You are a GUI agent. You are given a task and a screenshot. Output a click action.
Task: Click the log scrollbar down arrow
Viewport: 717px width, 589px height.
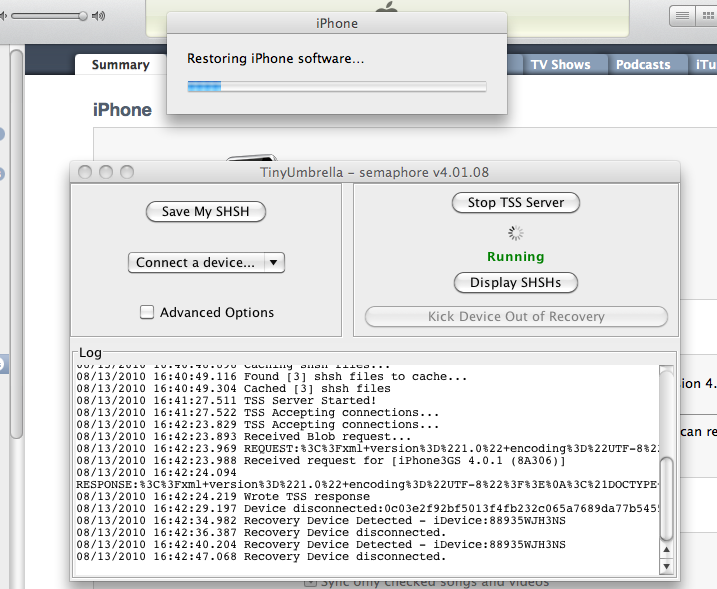tap(666, 567)
